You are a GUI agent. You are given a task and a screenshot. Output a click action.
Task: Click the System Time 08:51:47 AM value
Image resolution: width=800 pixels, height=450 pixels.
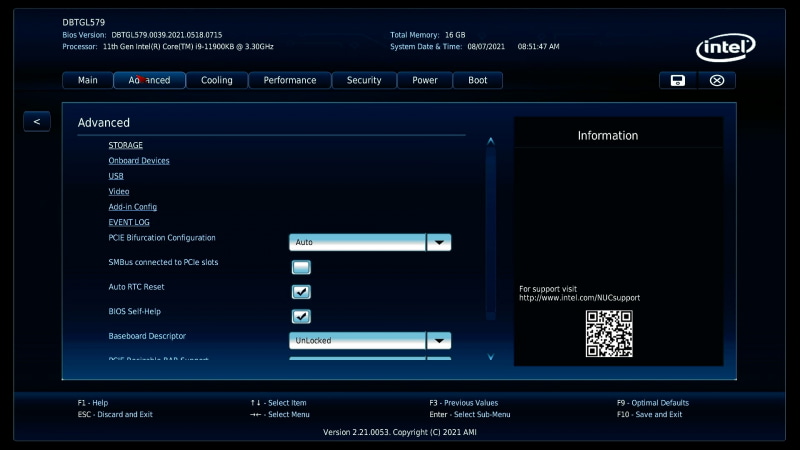(x=539, y=46)
